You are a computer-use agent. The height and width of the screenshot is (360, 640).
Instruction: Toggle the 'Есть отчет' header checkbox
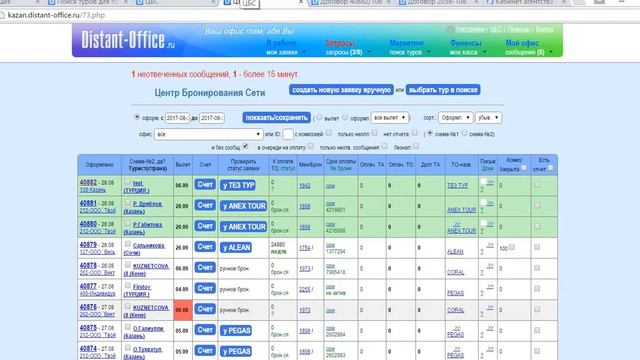(x=550, y=168)
